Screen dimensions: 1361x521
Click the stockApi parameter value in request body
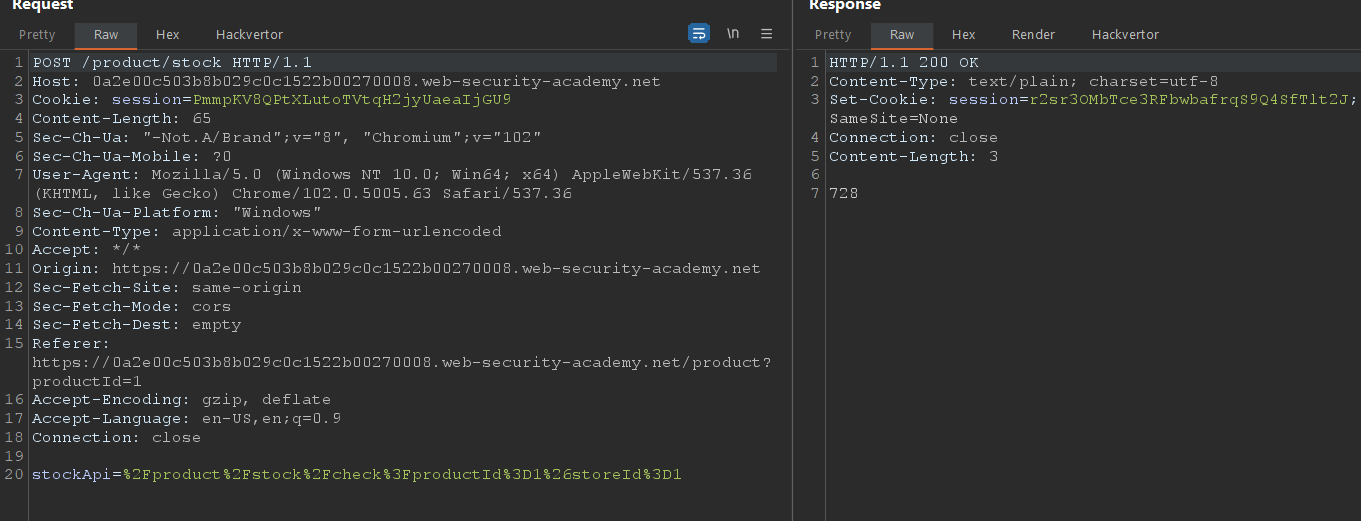click(402, 474)
